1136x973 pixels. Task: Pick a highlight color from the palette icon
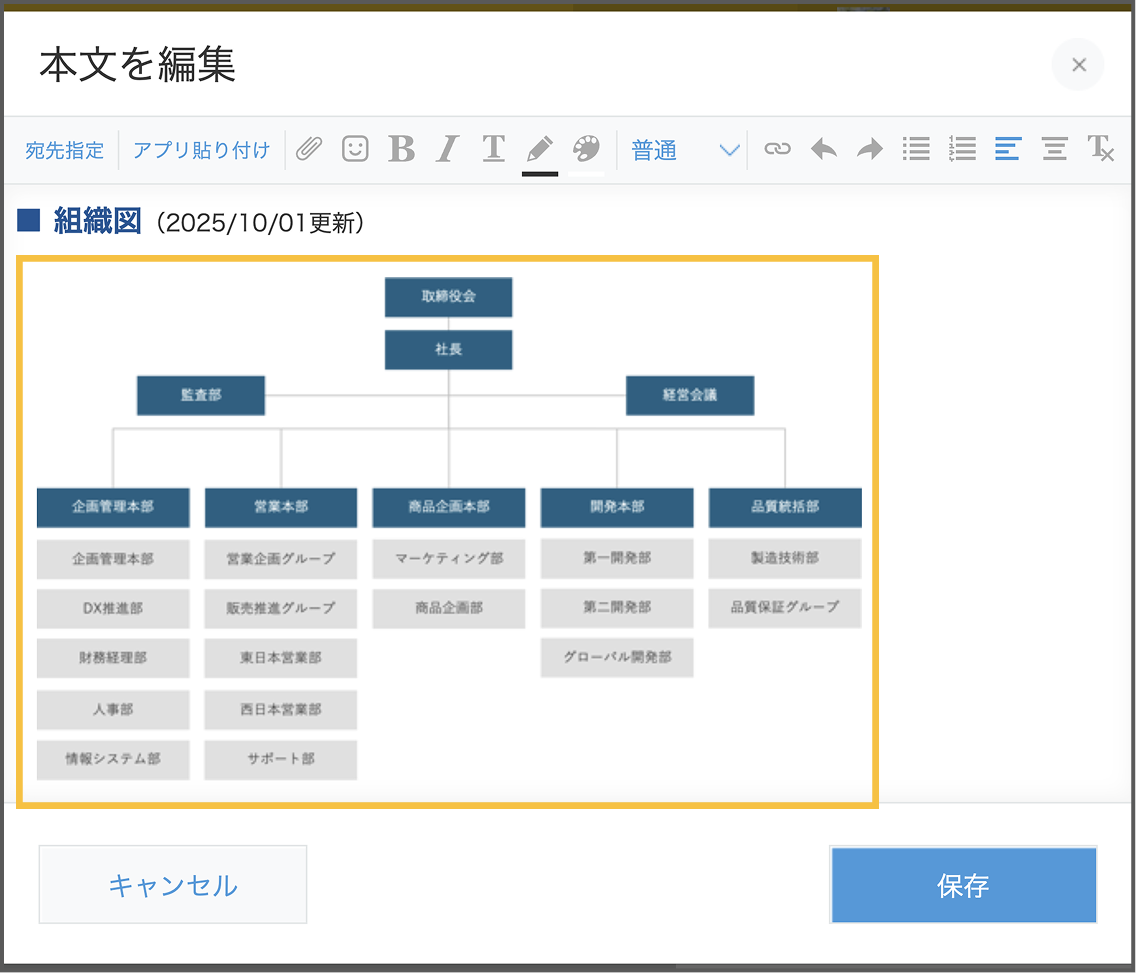pyautogui.click(x=586, y=148)
